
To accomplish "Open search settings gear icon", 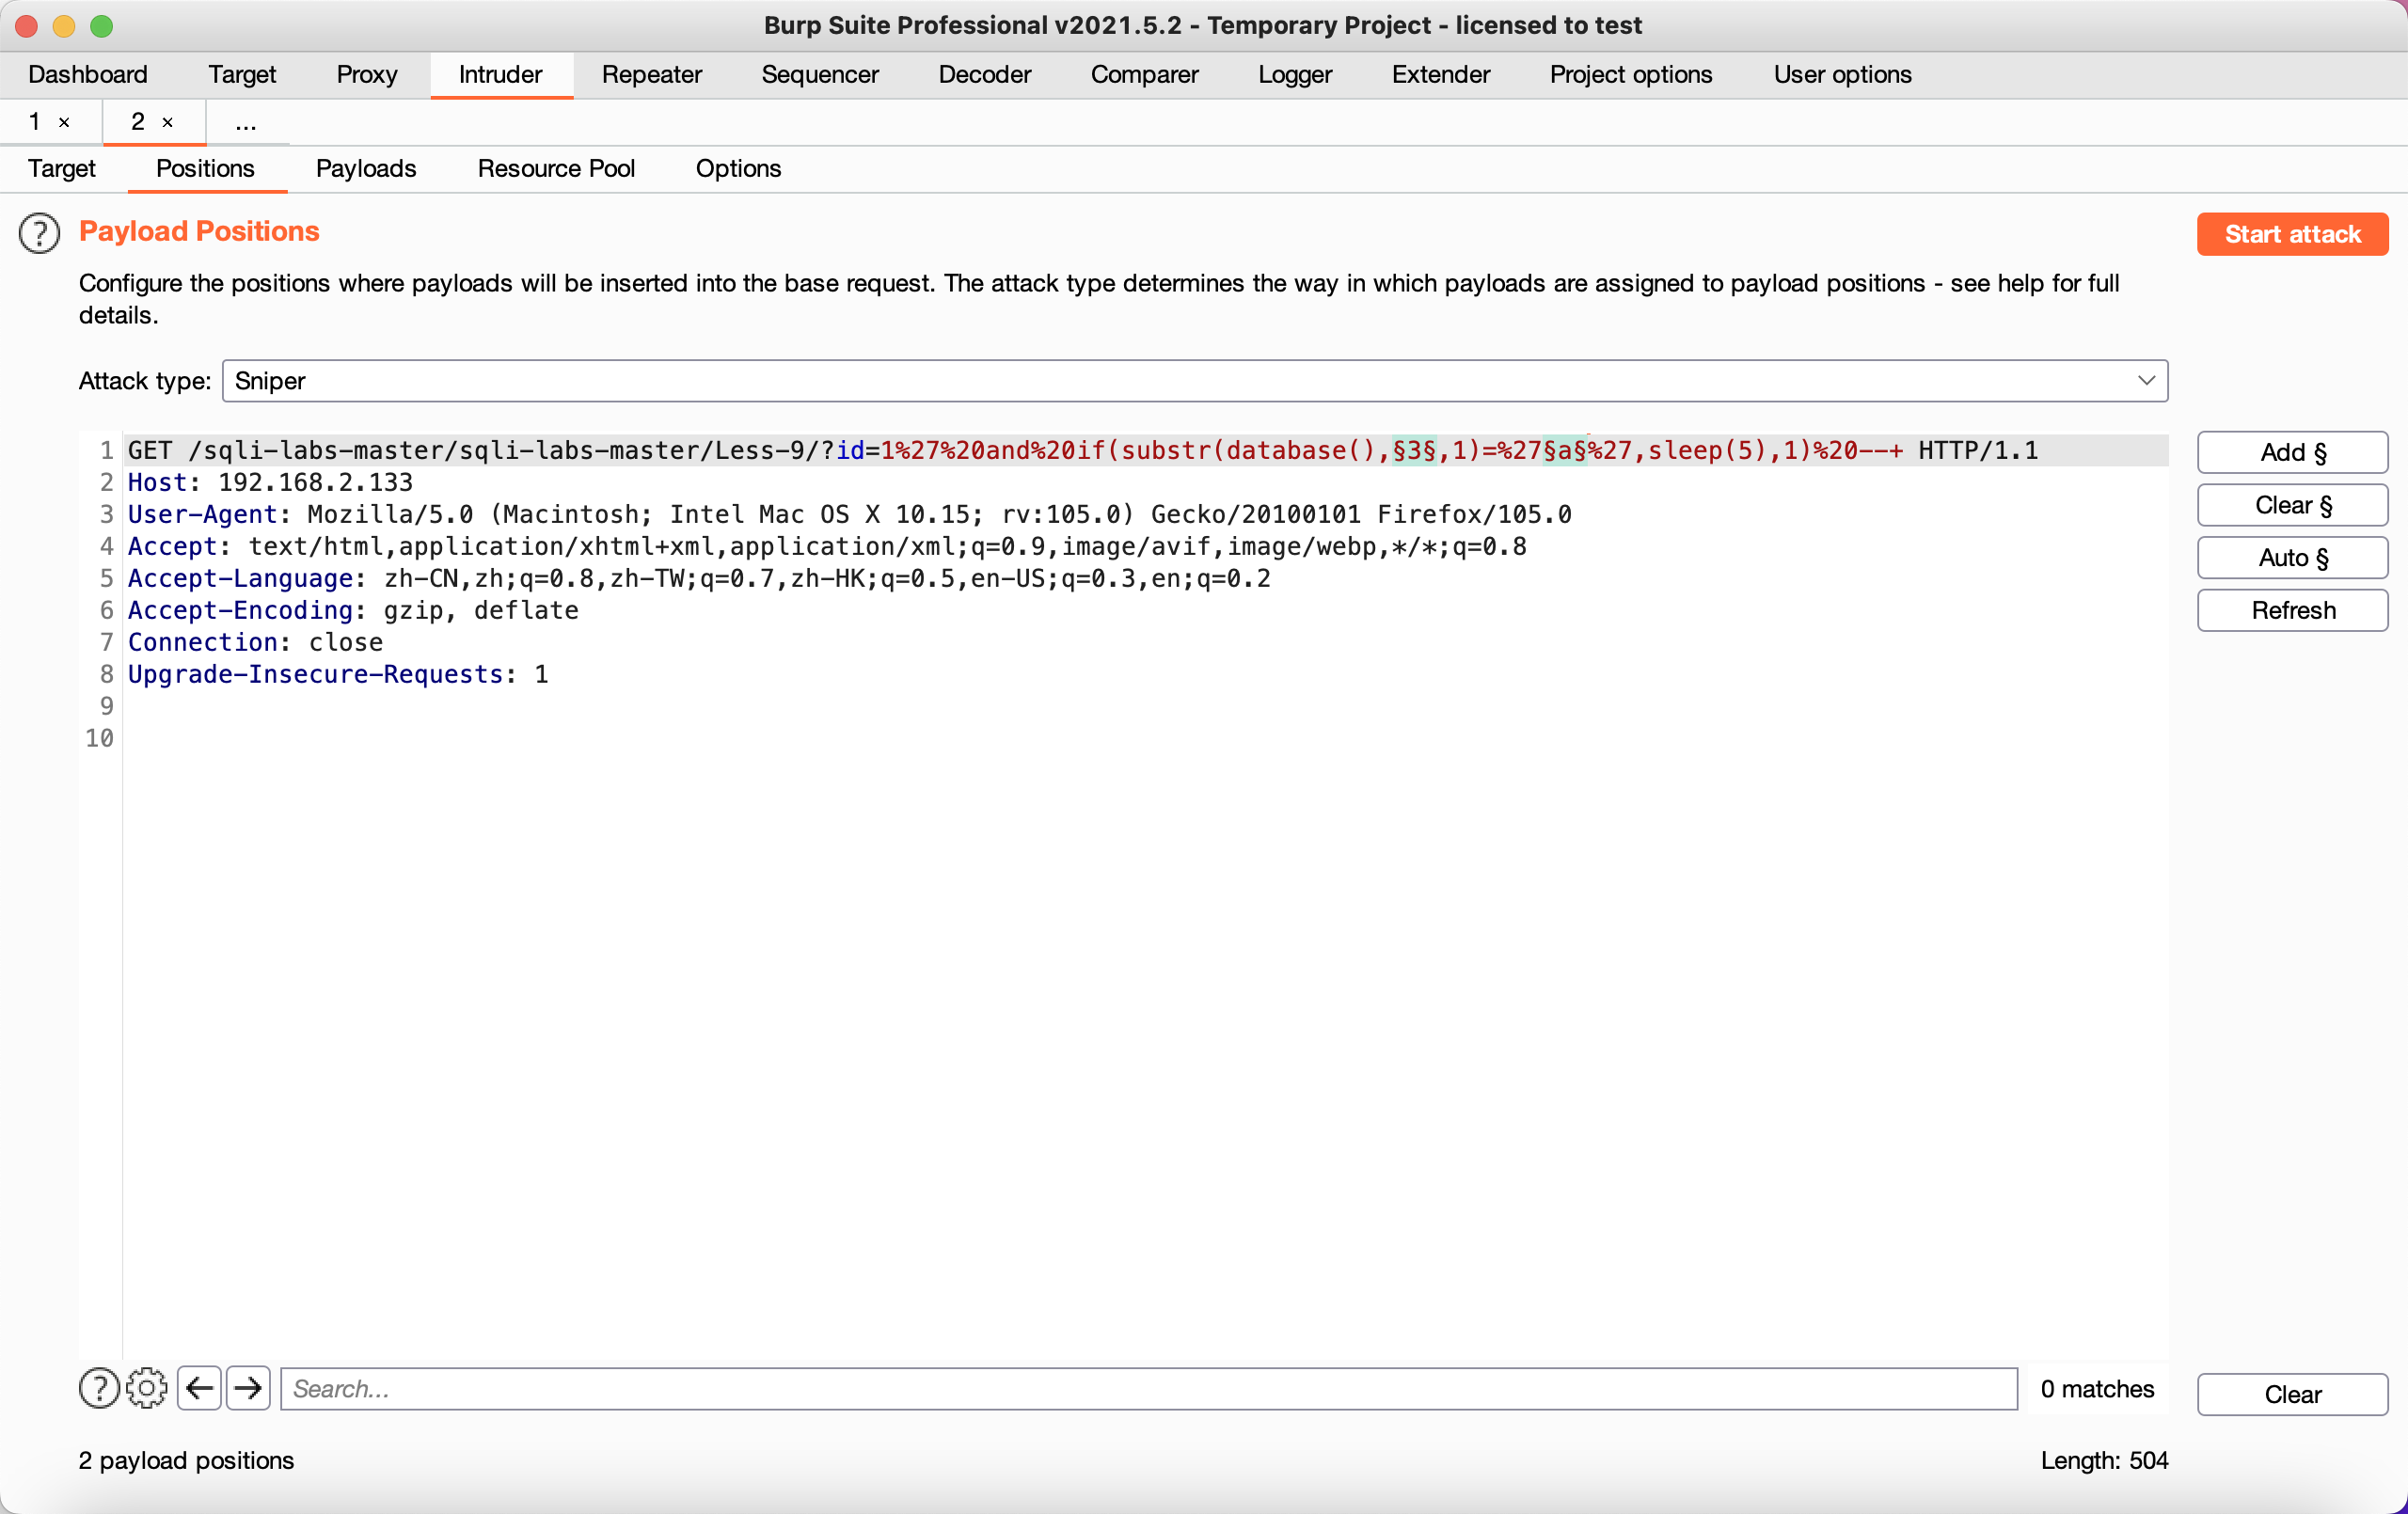I will [147, 1388].
